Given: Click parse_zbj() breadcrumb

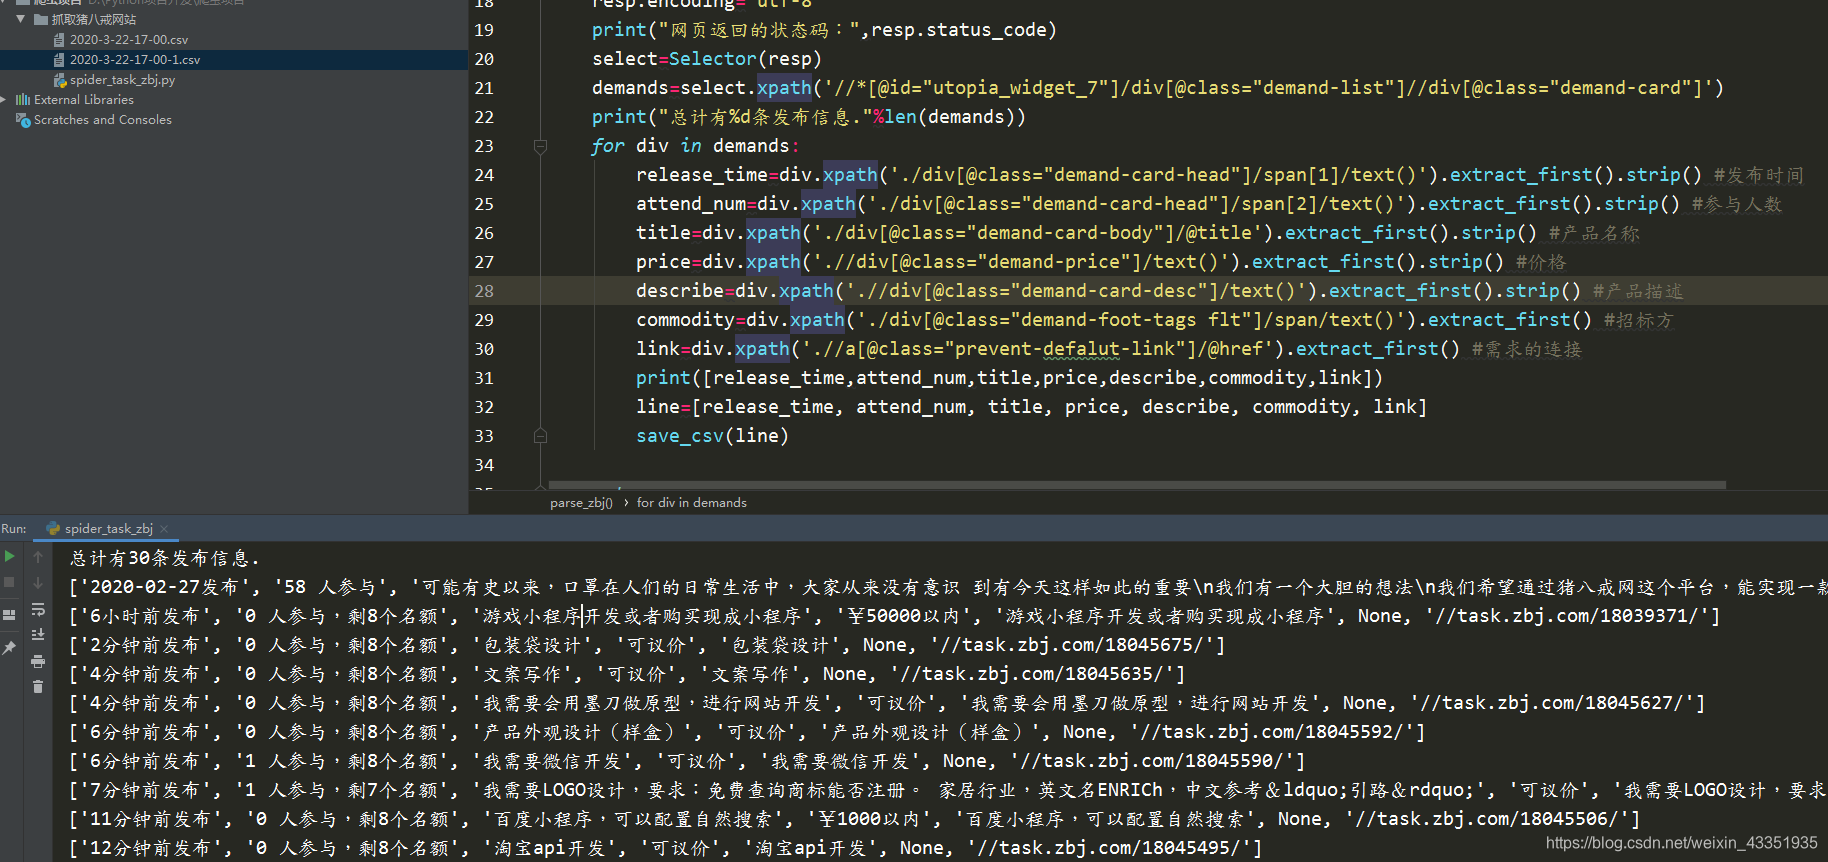Looking at the screenshot, I should 581,503.
